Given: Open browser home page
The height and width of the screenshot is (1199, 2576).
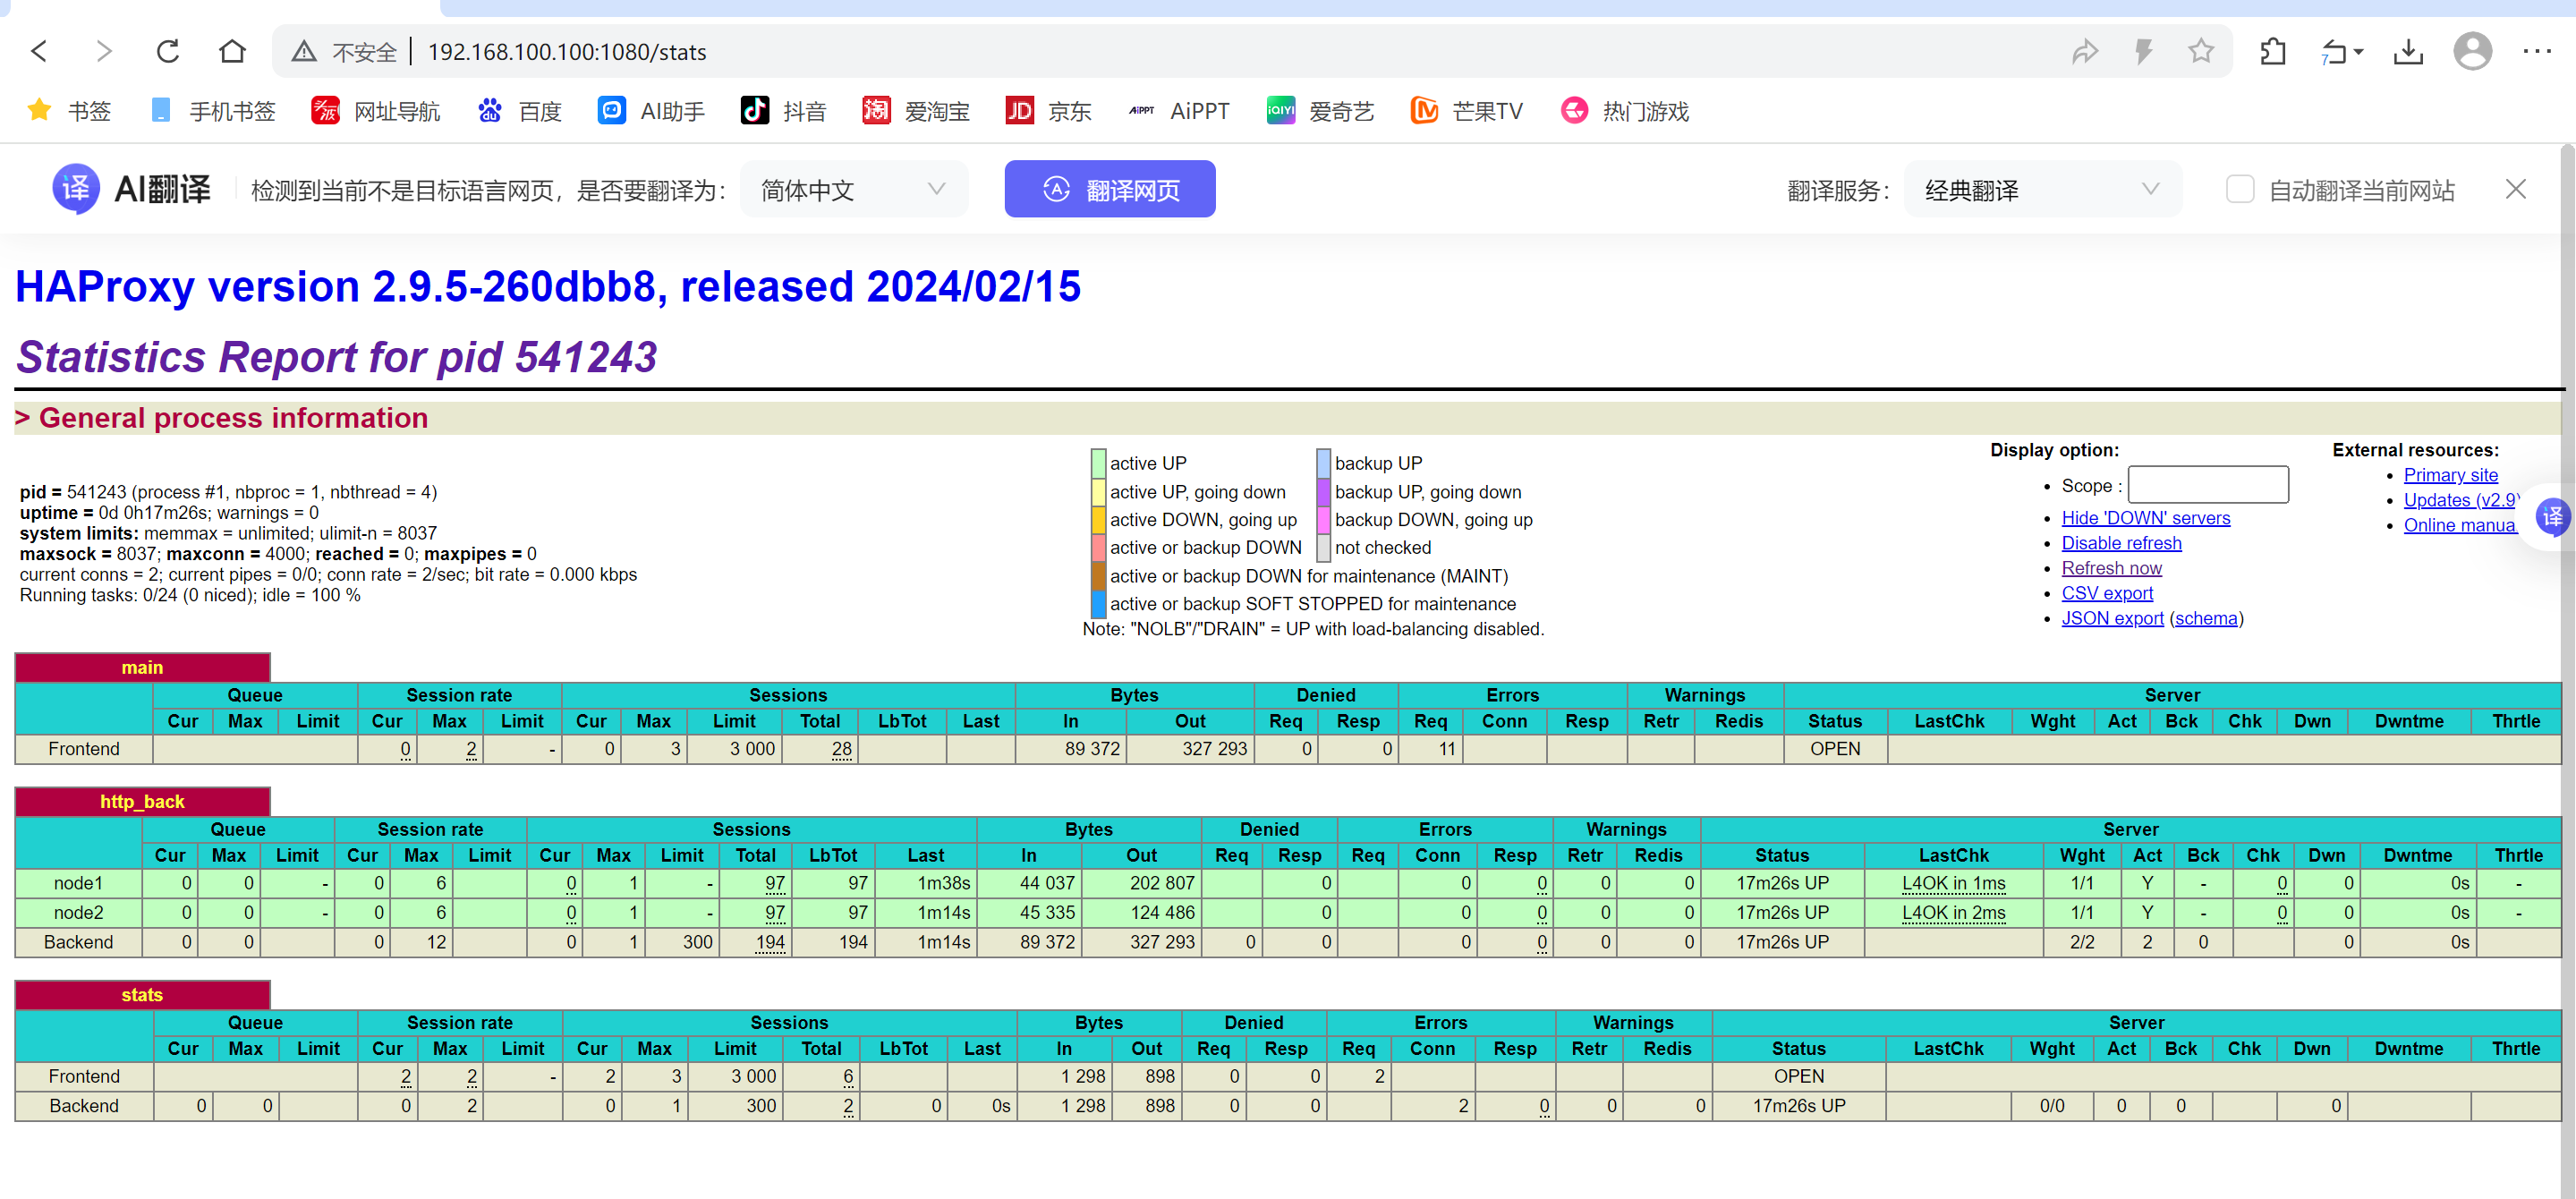Looking at the screenshot, I should (232, 51).
